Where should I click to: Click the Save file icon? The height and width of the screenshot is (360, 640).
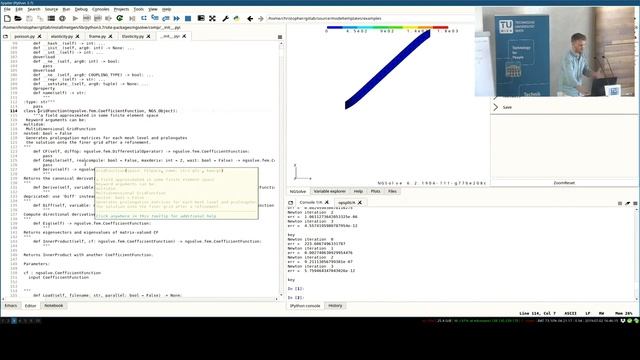pos(29,18)
